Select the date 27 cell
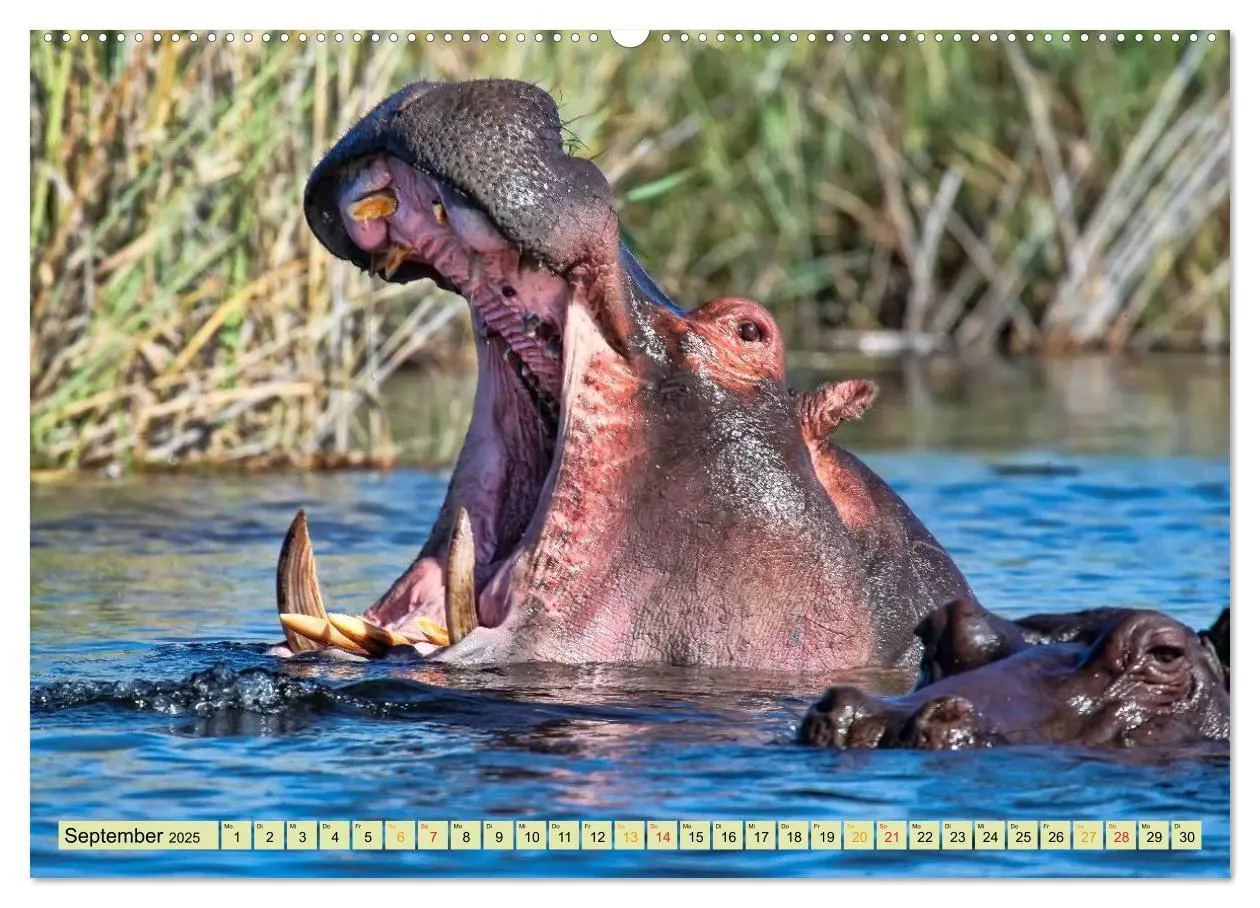Viewport: 1260px width, 908px height. (1088, 836)
